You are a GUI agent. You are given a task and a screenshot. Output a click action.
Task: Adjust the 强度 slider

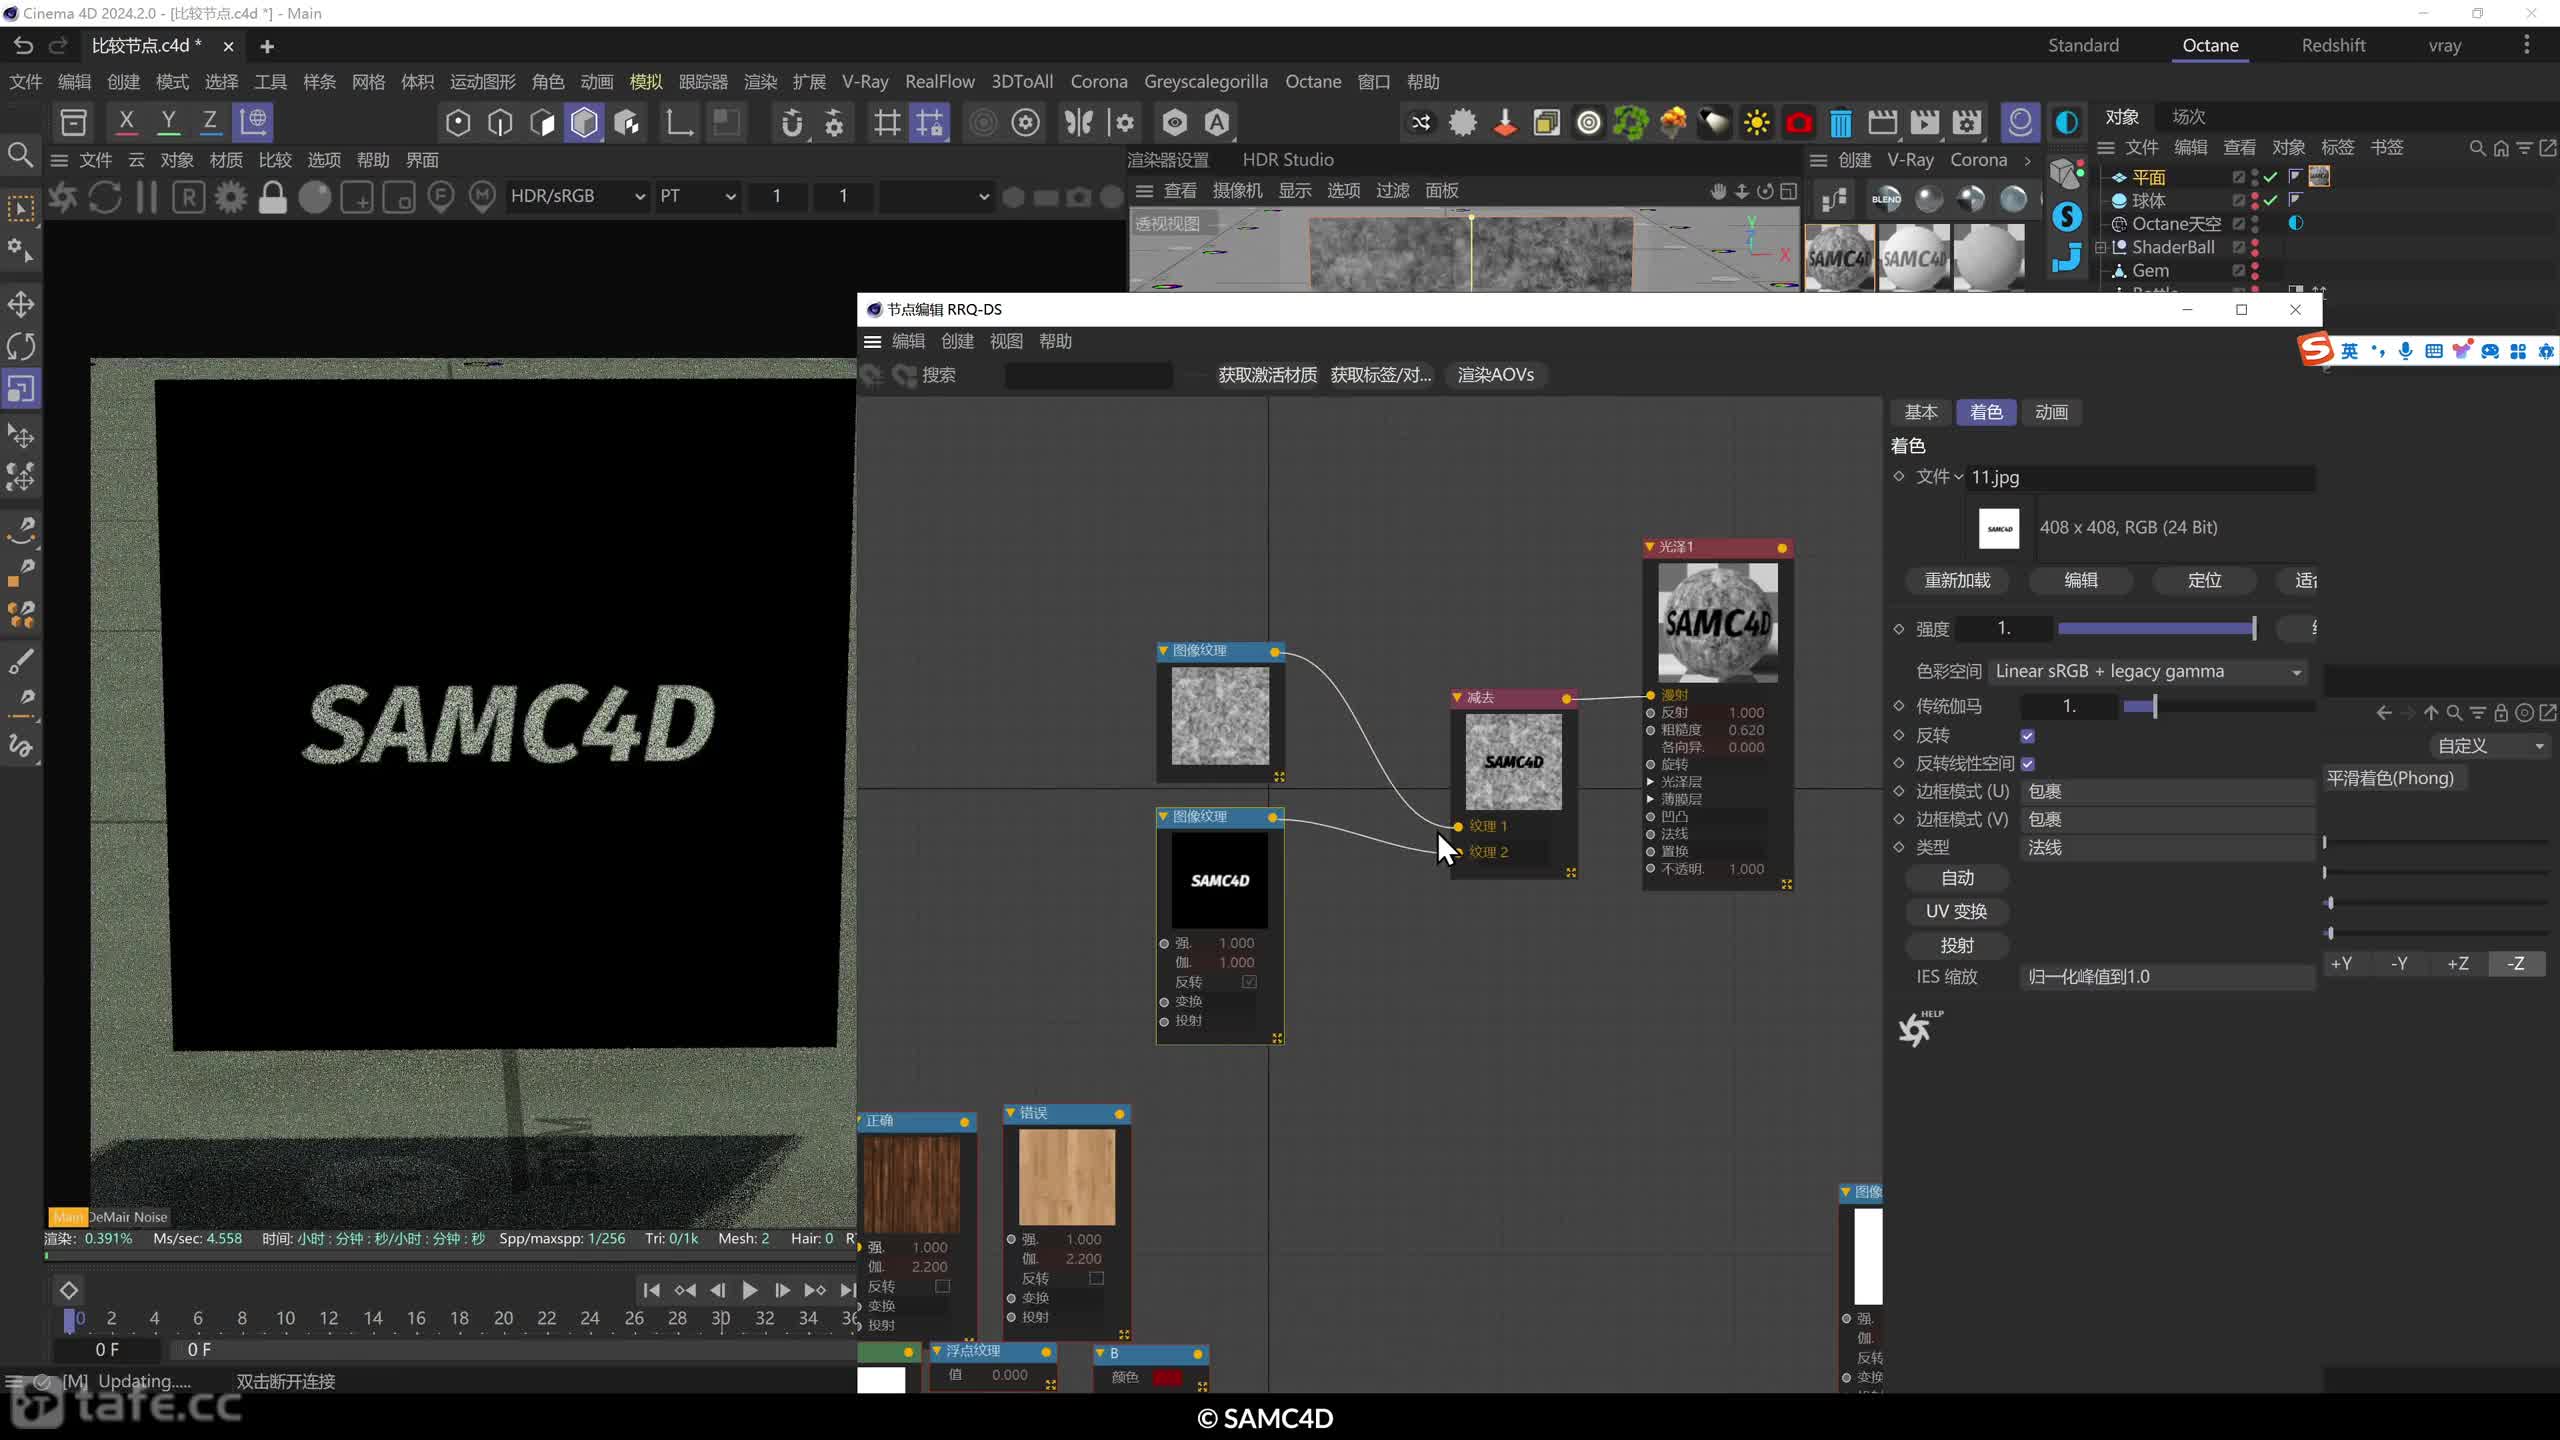pos(2155,628)
